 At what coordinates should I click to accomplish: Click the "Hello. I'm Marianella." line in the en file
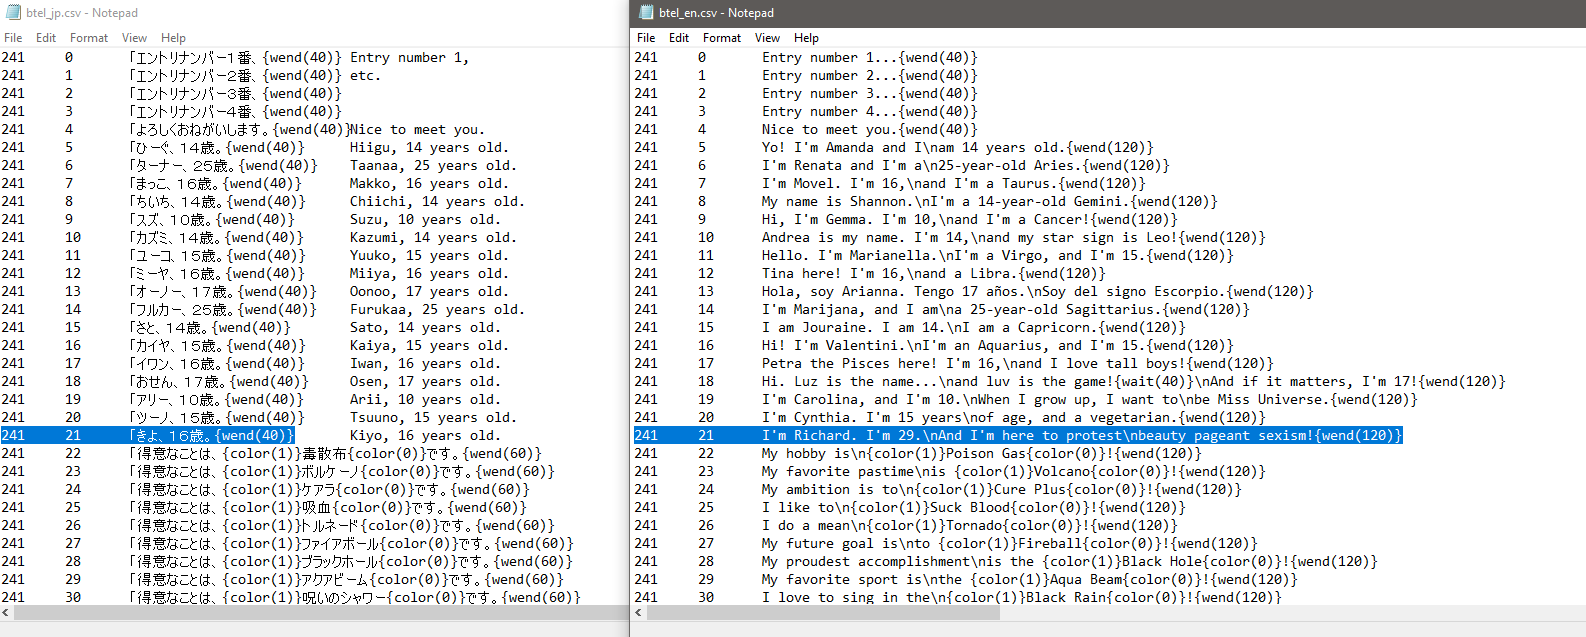click(x=997, y=255)
